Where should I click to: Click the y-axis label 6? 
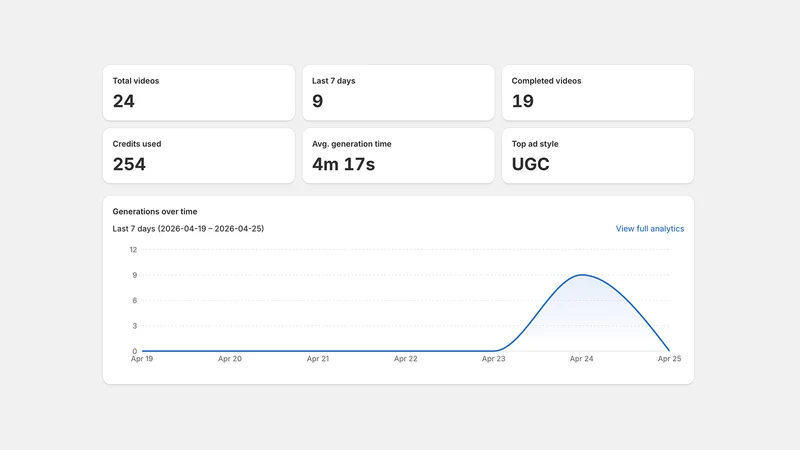[x=135, y=301]
